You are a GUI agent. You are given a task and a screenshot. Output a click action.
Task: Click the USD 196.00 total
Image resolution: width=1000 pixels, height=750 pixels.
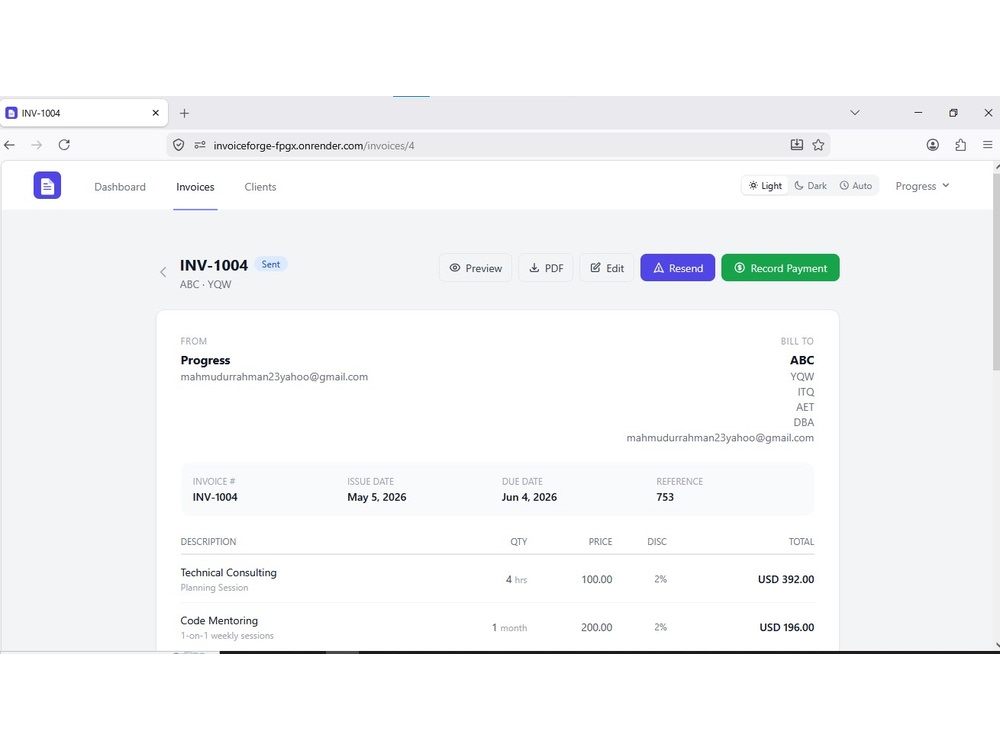[x=786, y=627]
